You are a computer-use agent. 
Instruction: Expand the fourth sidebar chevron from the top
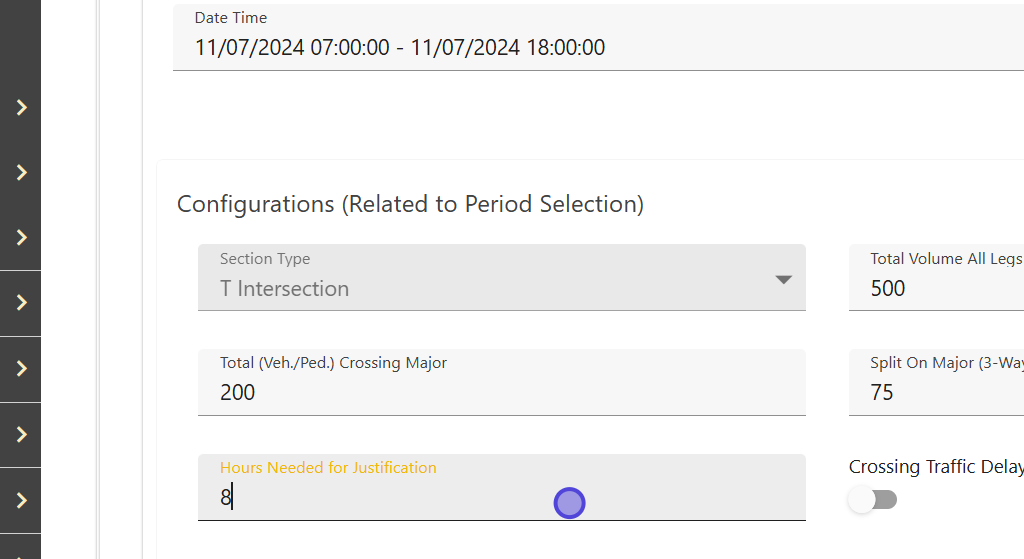coord(21,303)
